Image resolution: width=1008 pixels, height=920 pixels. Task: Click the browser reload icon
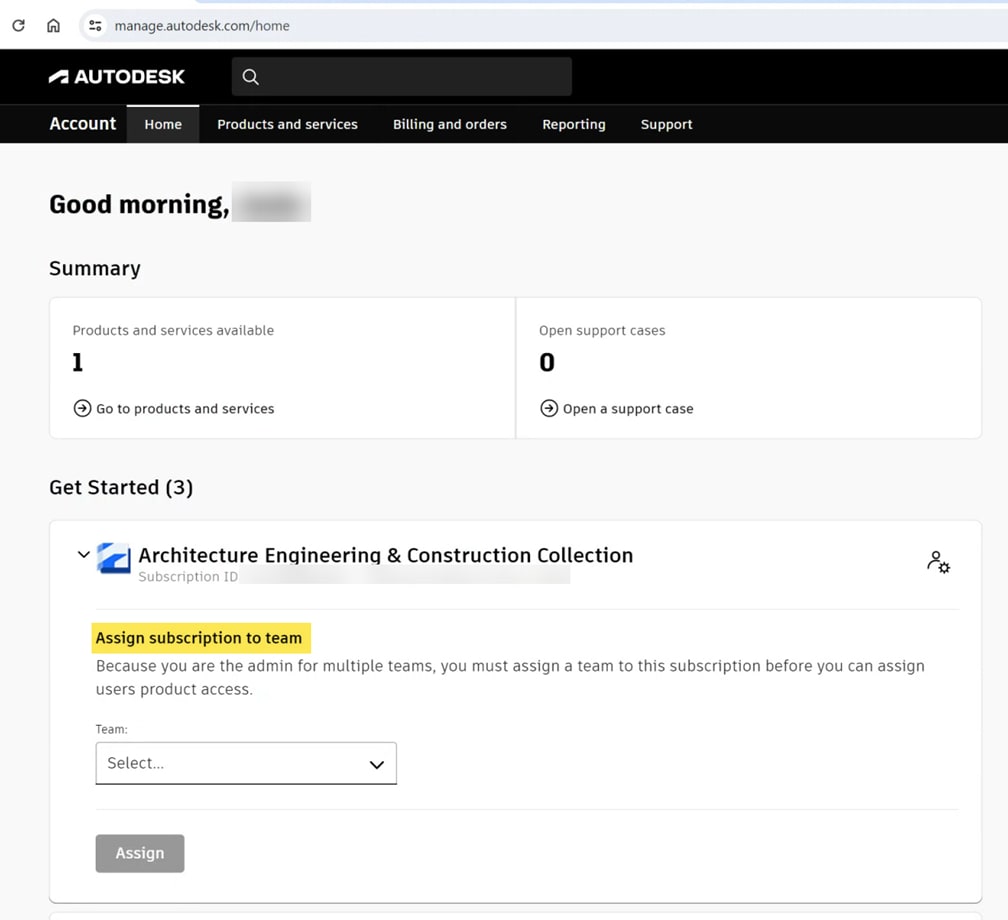(18, 26)
